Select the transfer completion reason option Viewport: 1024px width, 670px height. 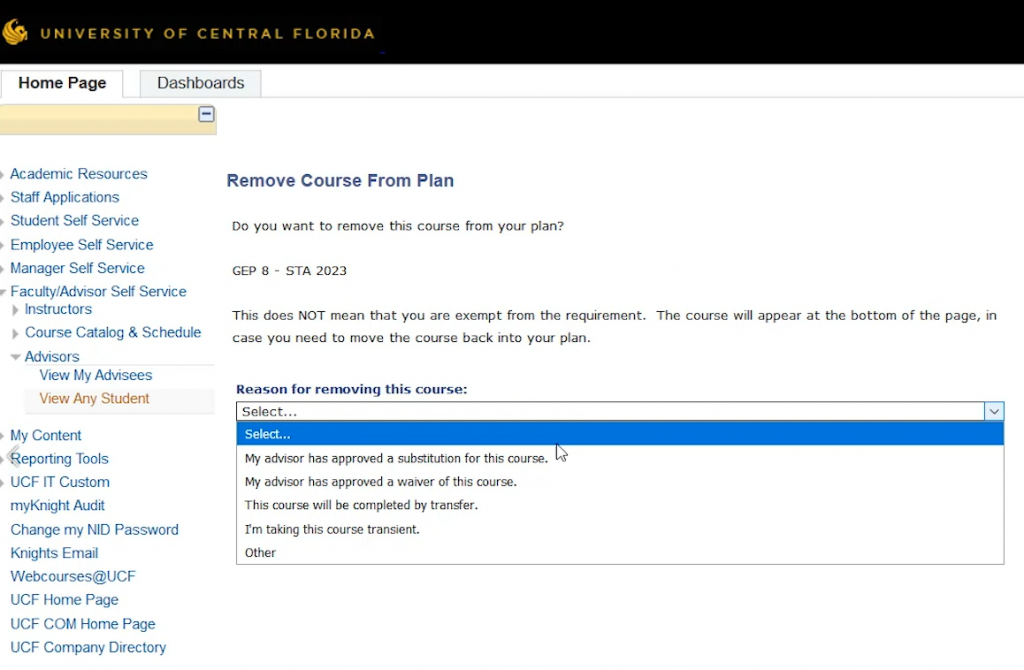[x=362, y=505]
